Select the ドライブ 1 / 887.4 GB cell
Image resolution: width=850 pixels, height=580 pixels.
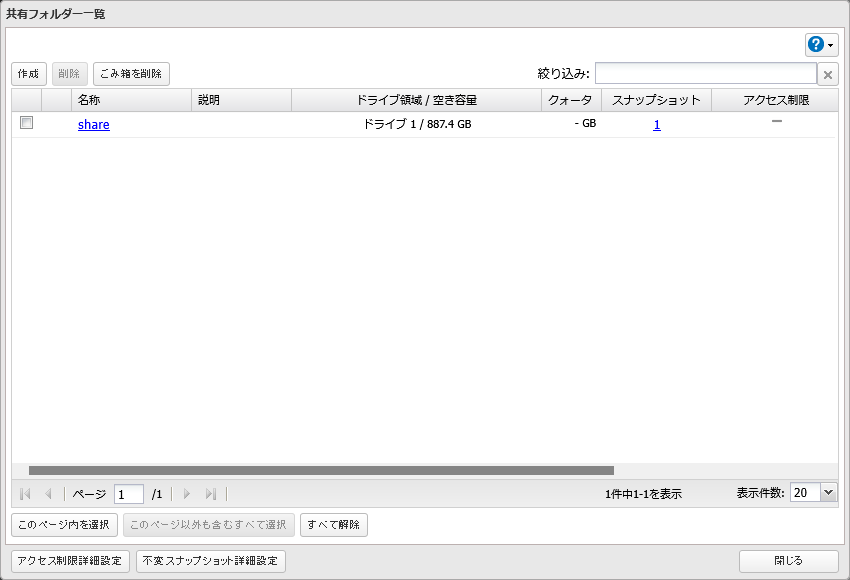coord(416,124)
